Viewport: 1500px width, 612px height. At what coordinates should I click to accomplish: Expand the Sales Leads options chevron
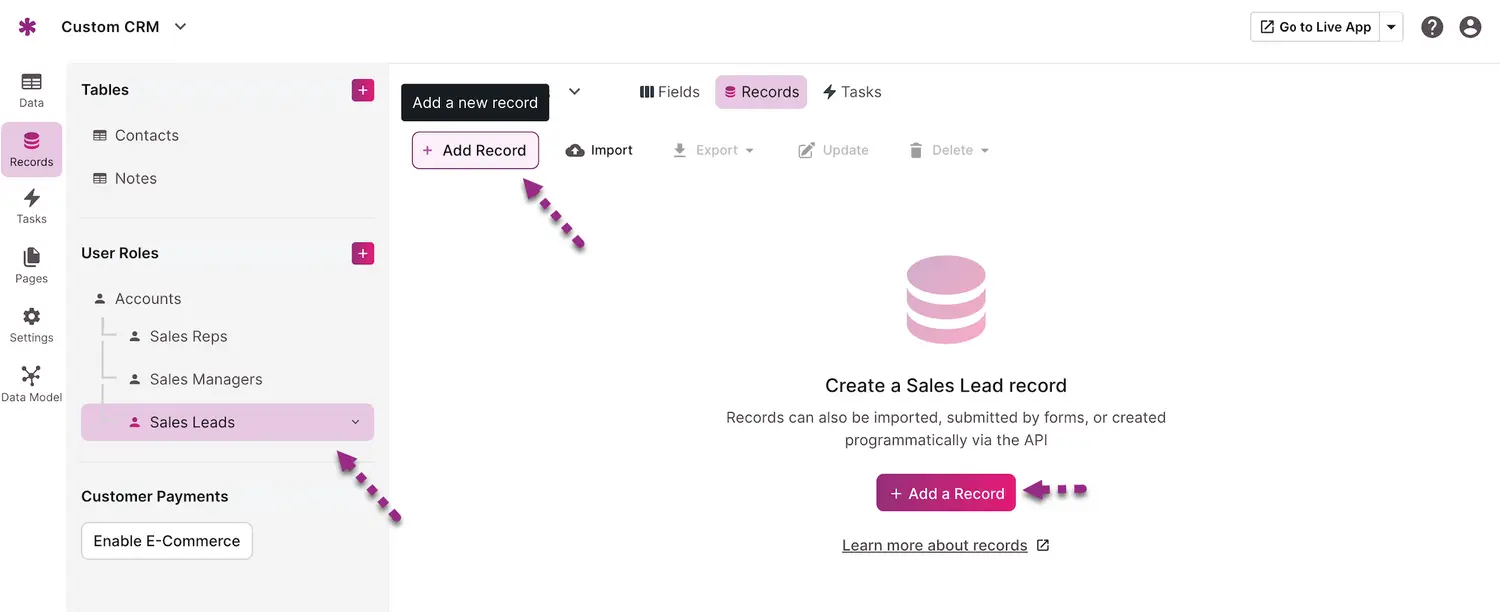click(355, 422)
